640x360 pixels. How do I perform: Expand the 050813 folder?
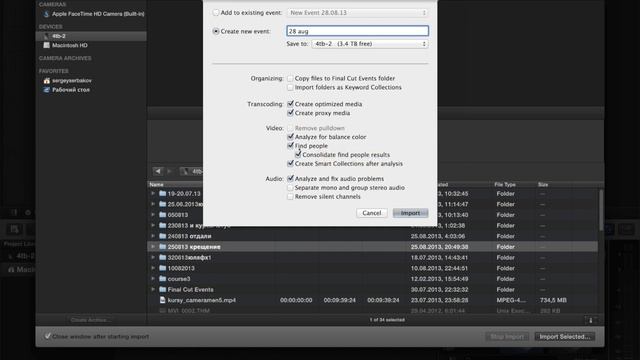click(153, 215)
